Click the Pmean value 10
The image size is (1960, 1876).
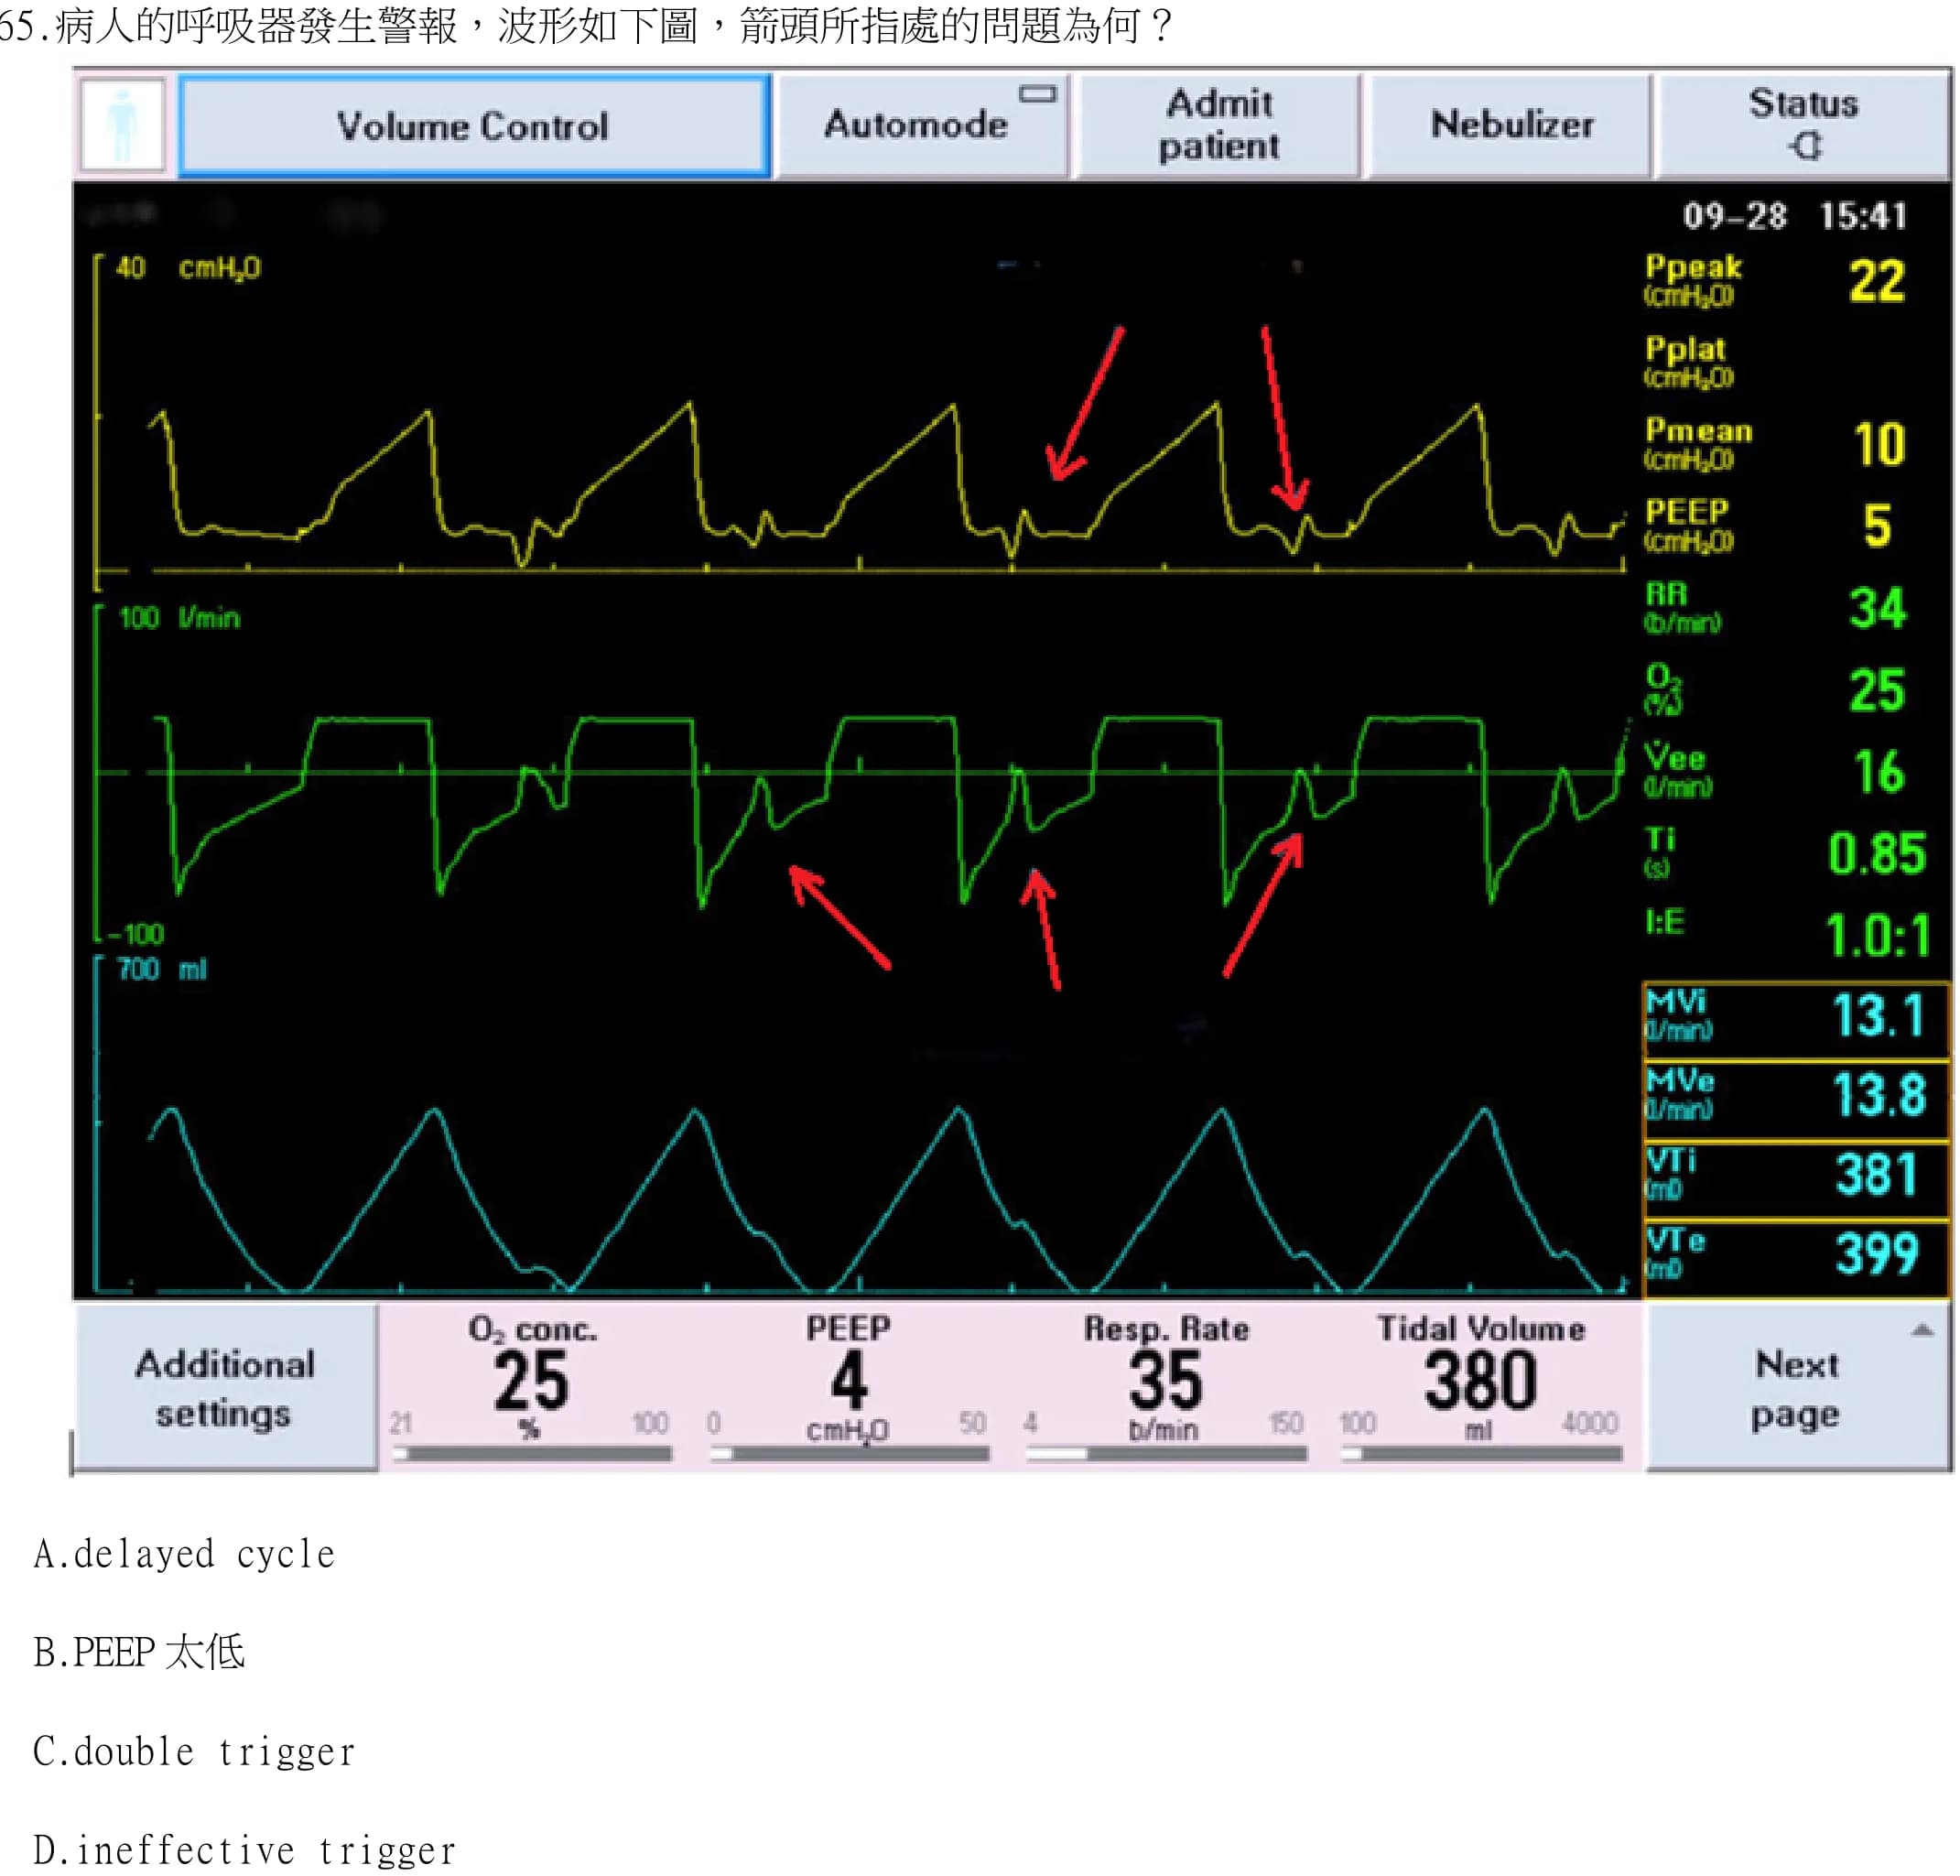click(1879, 444)
